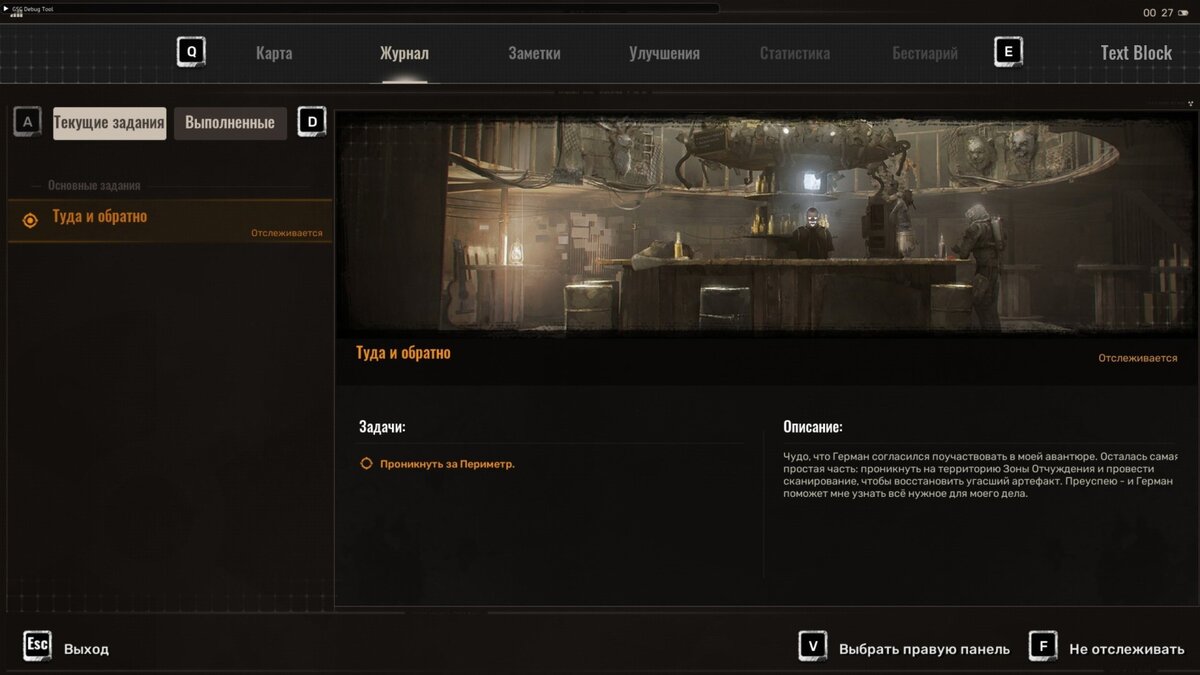Click the Q key icon for previous tab
Viewport: 1200px width, 675px height.
click(x=191, y=52)
